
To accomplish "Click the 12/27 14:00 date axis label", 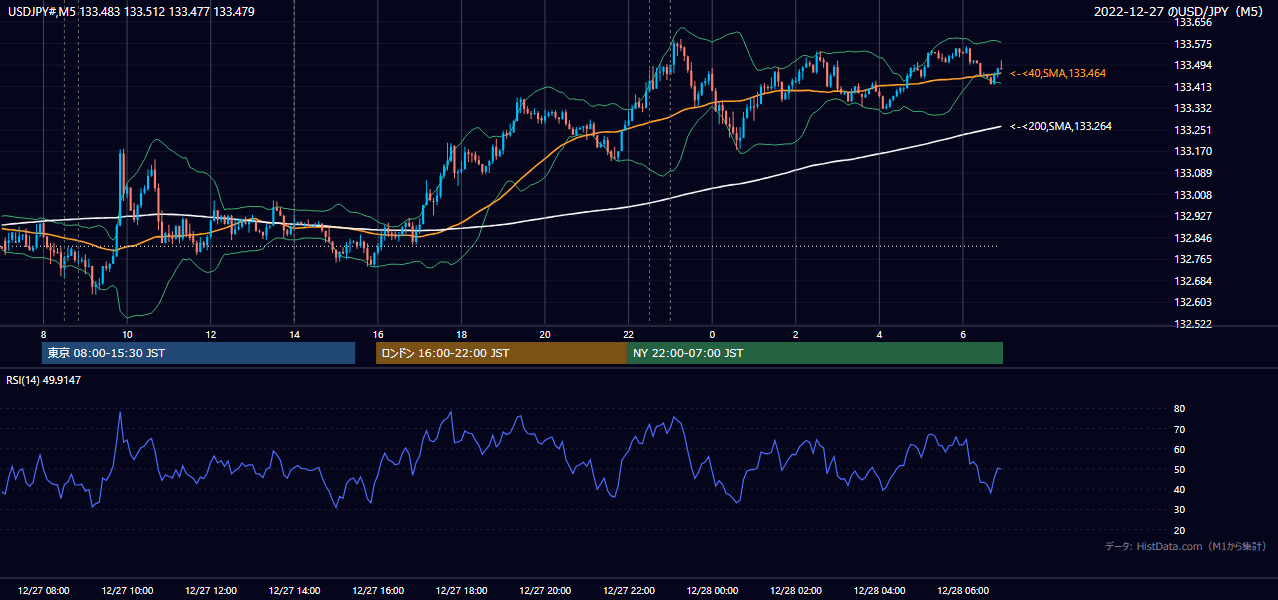I will (294, 591).
